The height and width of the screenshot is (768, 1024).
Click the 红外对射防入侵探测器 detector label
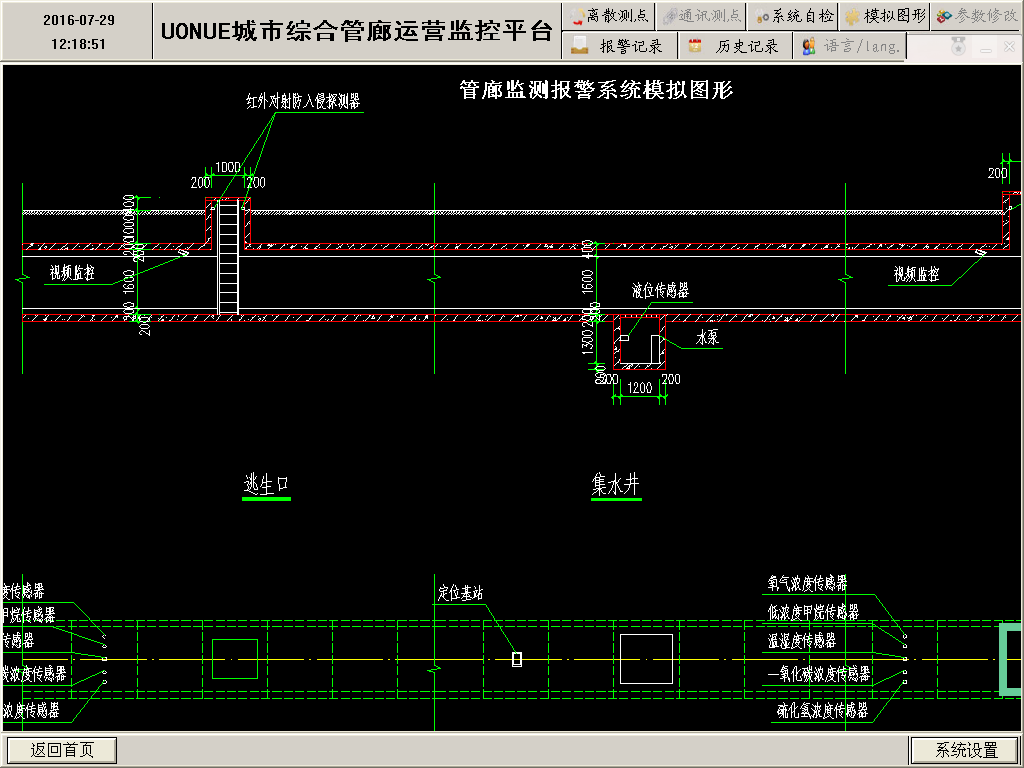(303, 101)
